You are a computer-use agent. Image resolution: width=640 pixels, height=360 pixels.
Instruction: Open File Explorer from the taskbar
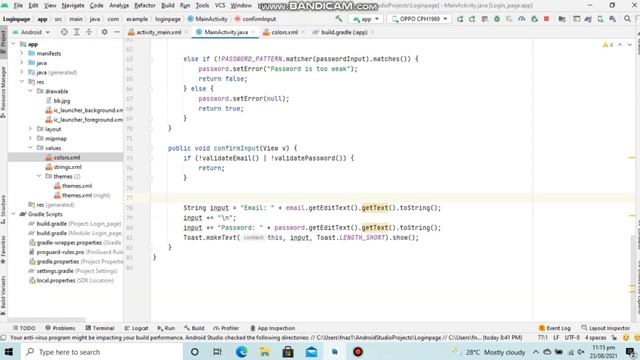tap(264, 352)
